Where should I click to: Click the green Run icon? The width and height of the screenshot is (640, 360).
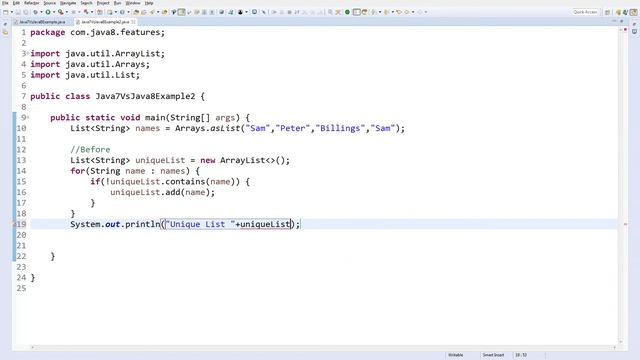coord(48,12)
